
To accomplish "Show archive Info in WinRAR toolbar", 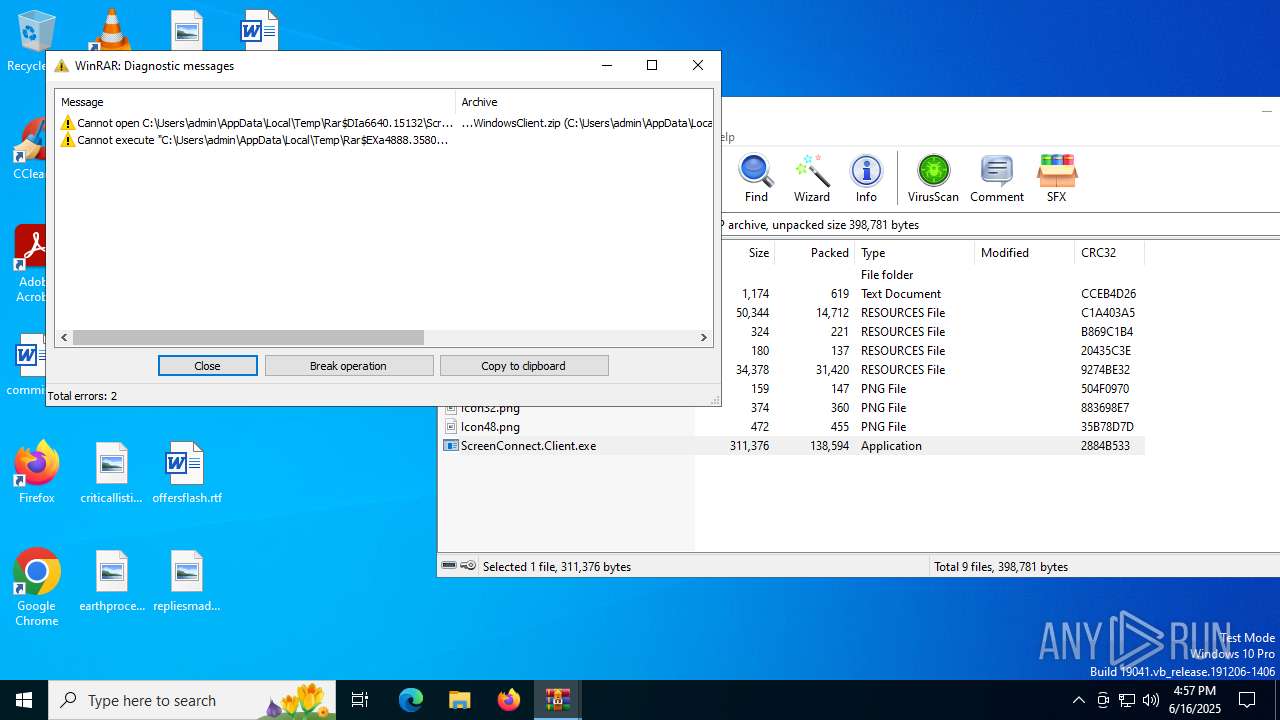I will [x=866, y=179].
